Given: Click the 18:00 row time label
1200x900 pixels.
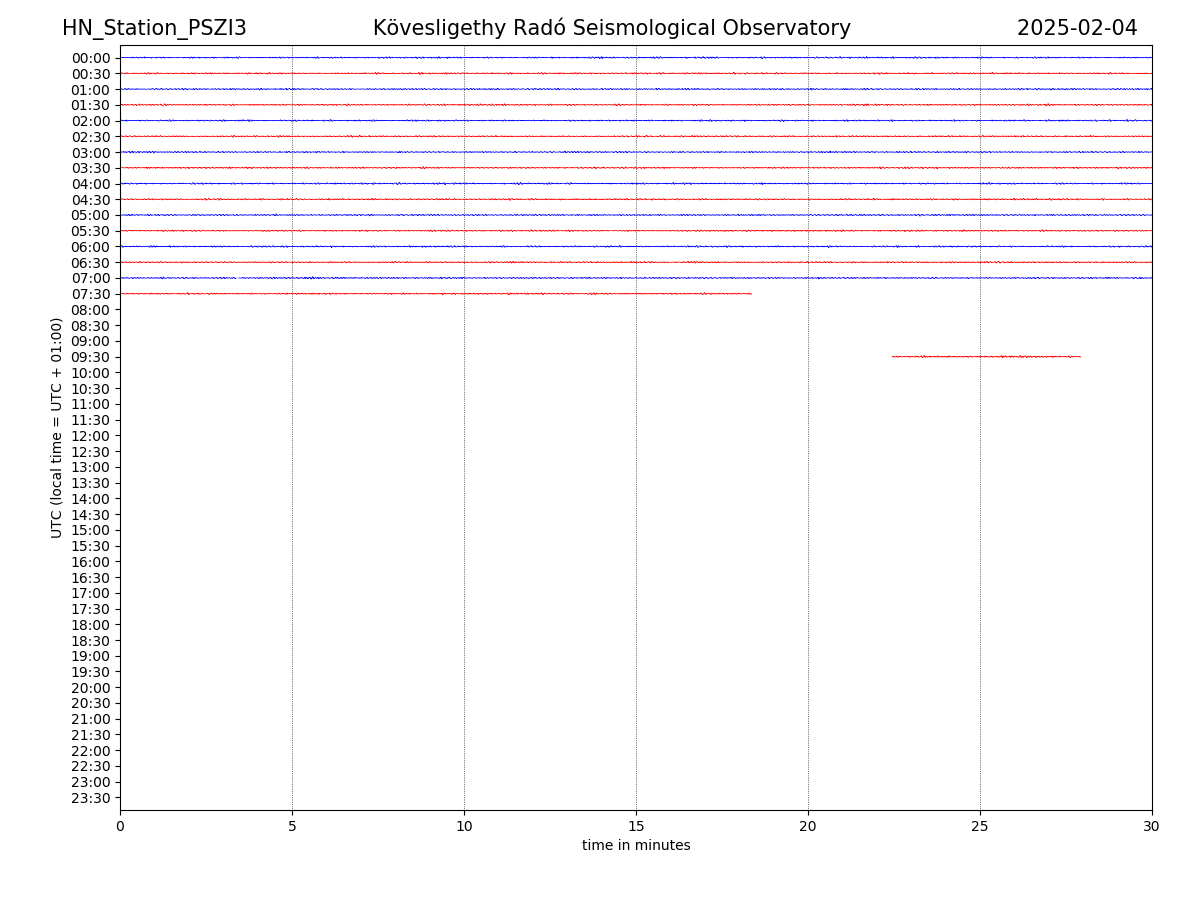Looking at the screenshot, I should point(91,625).
